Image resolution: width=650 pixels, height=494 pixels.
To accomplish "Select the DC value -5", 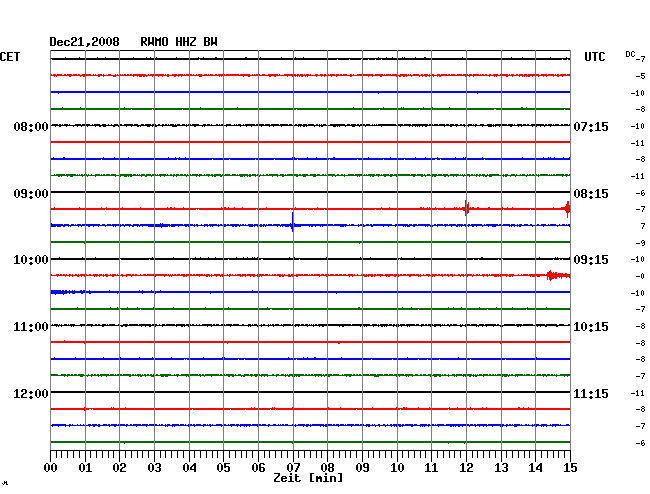I will pos(640,76).
